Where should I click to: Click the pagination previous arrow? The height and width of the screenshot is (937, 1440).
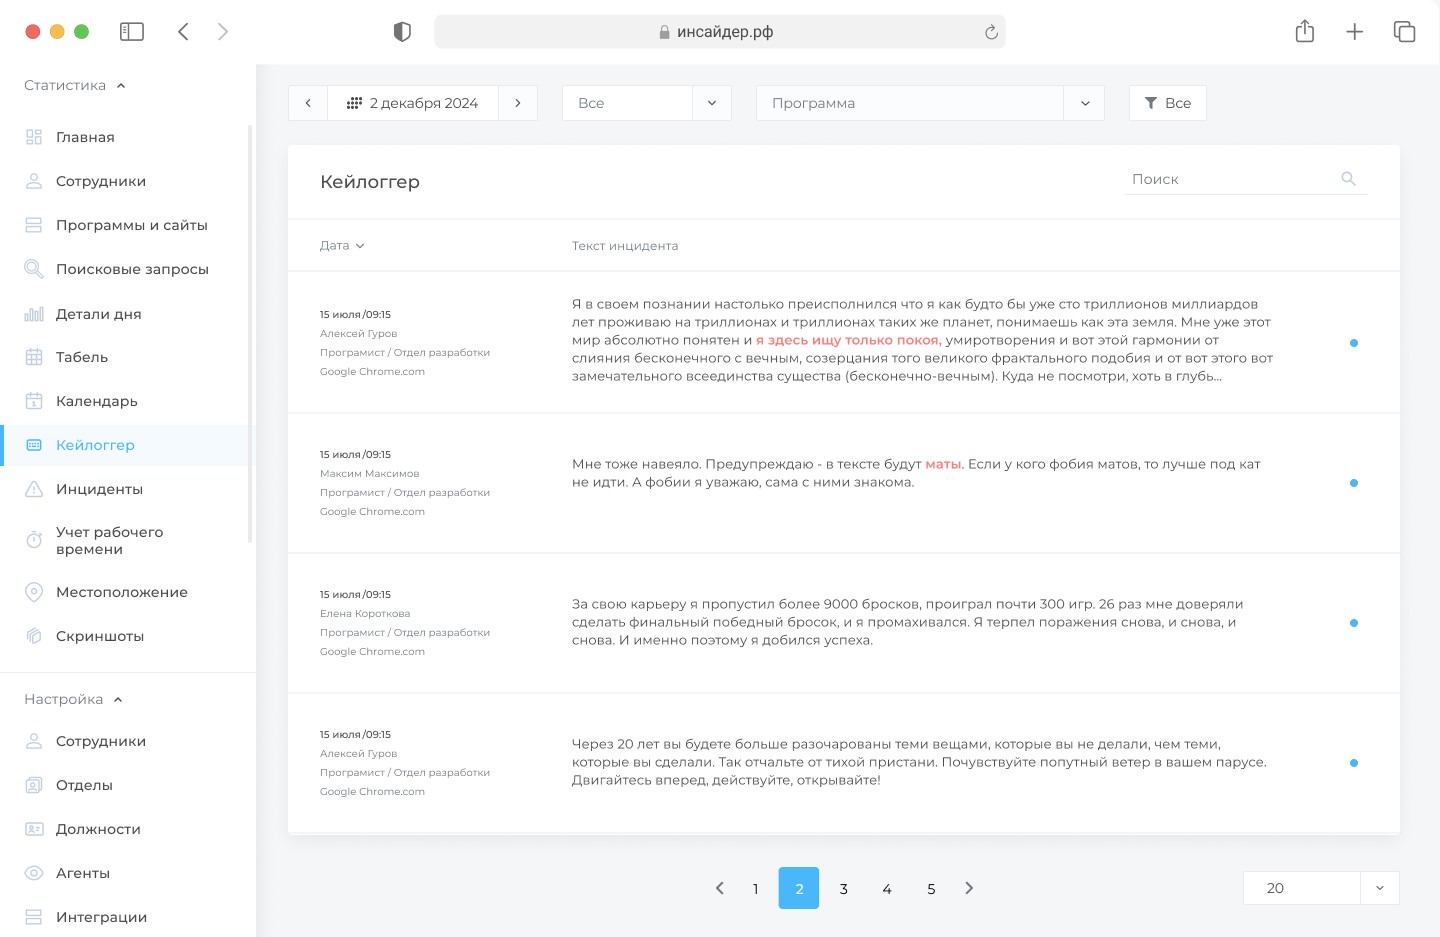point(719,888)
